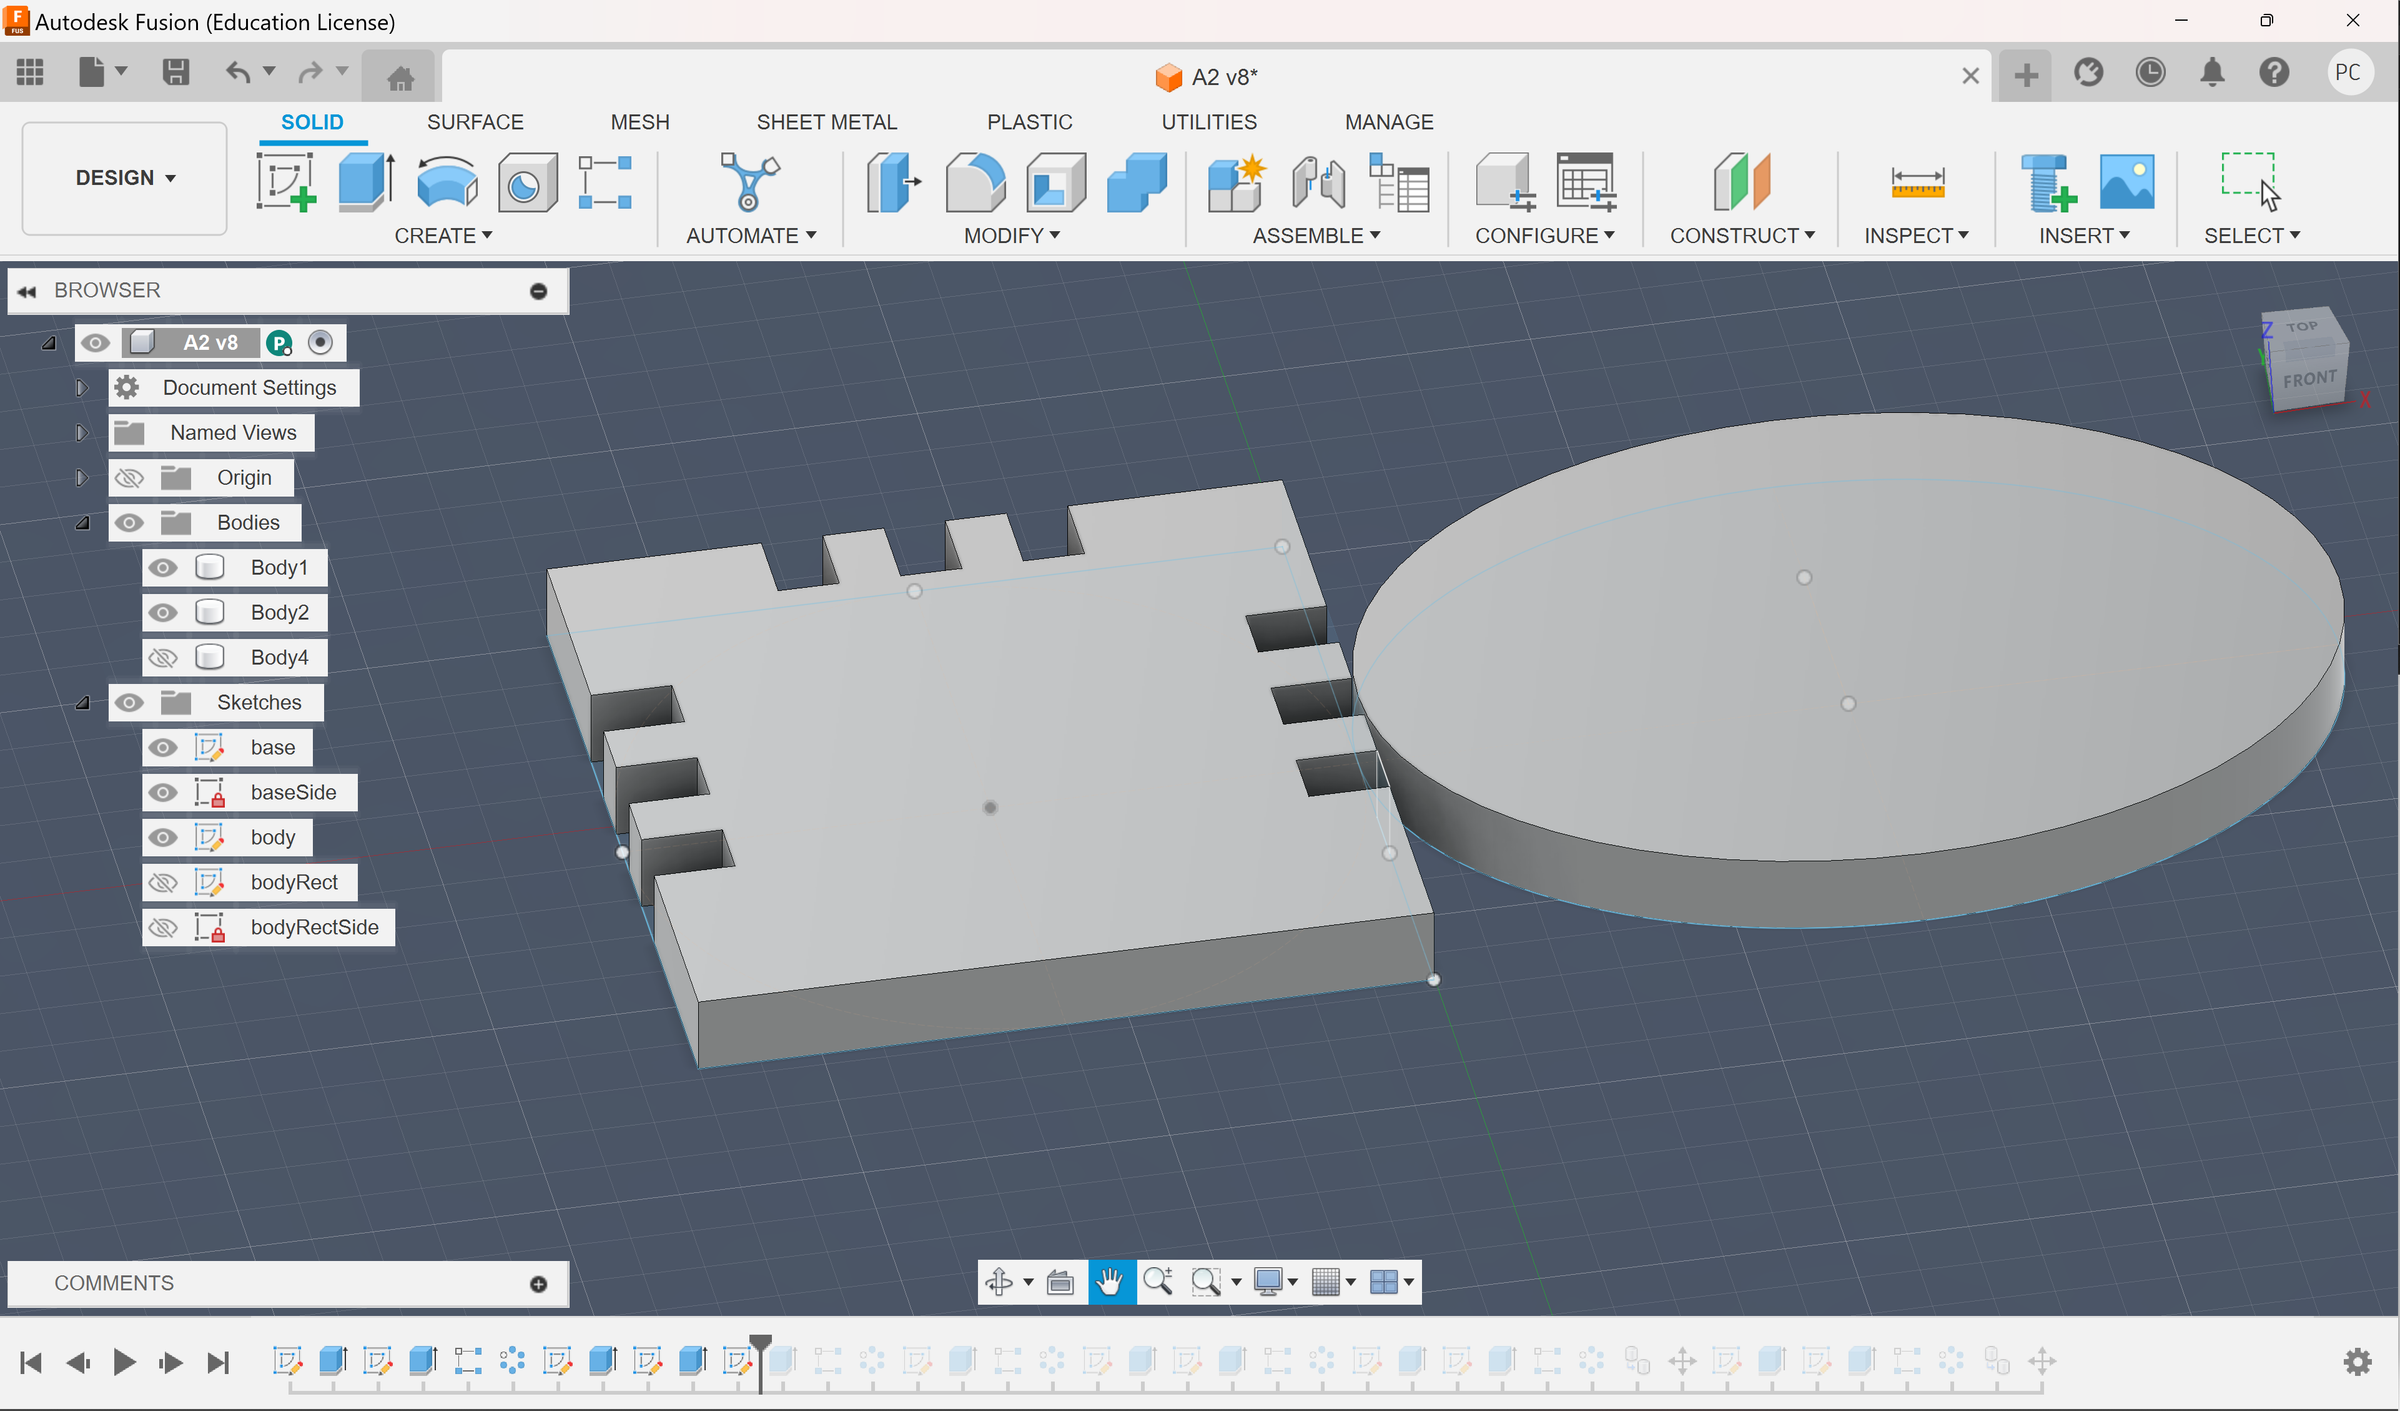This screenshot has width=2400, height=1411.
Task: Expand the Document Settings tree item
Action: pos(81,387)
